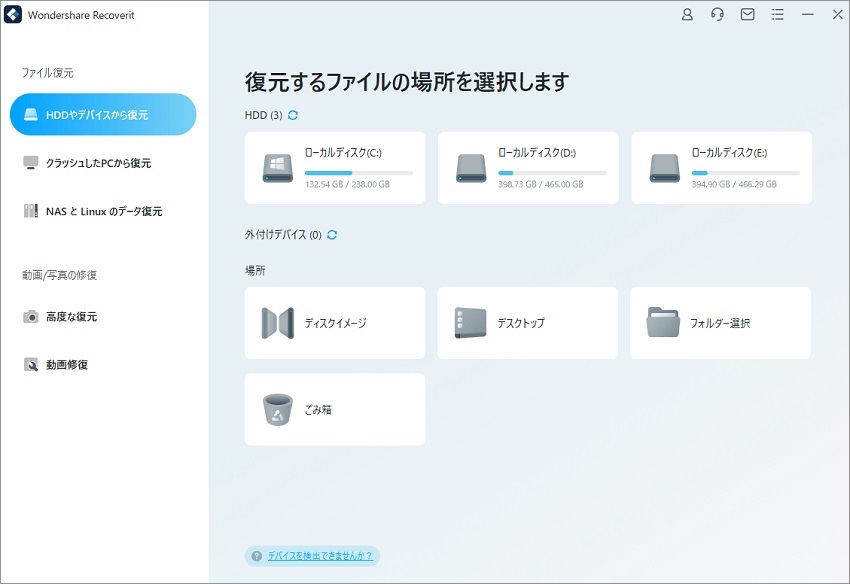The image size is (850, 584).
Task: Select ローカルディスク(D:) drive
Action: click(527, 167)
